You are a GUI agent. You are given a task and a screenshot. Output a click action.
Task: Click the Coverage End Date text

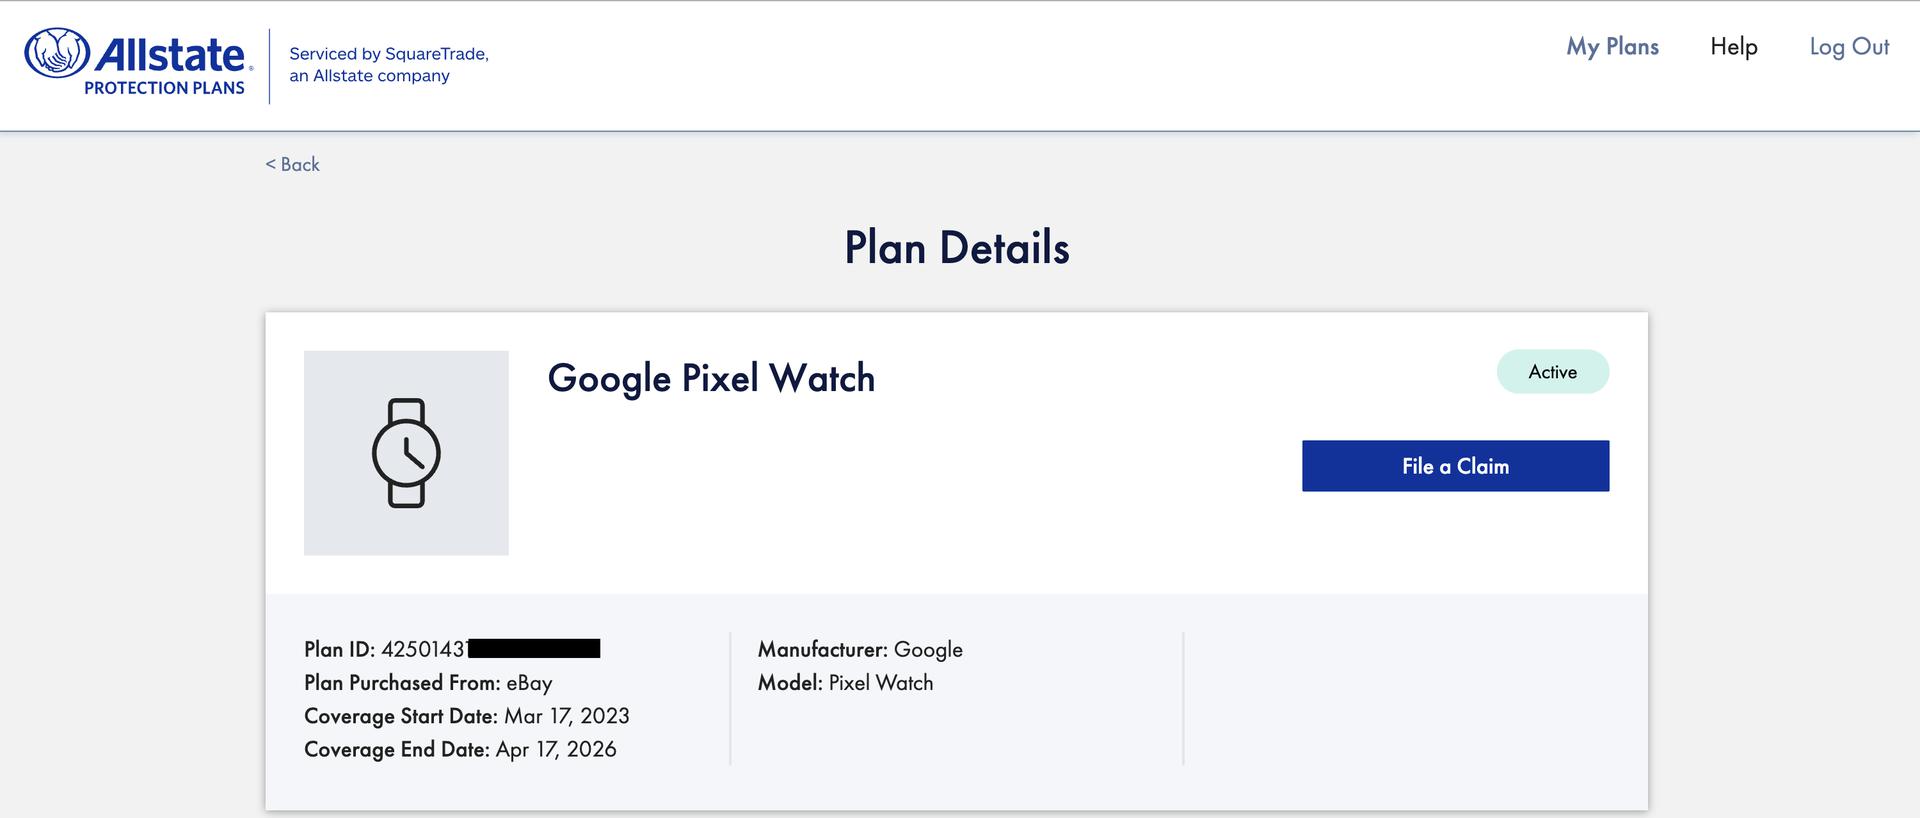click(460, 749)
